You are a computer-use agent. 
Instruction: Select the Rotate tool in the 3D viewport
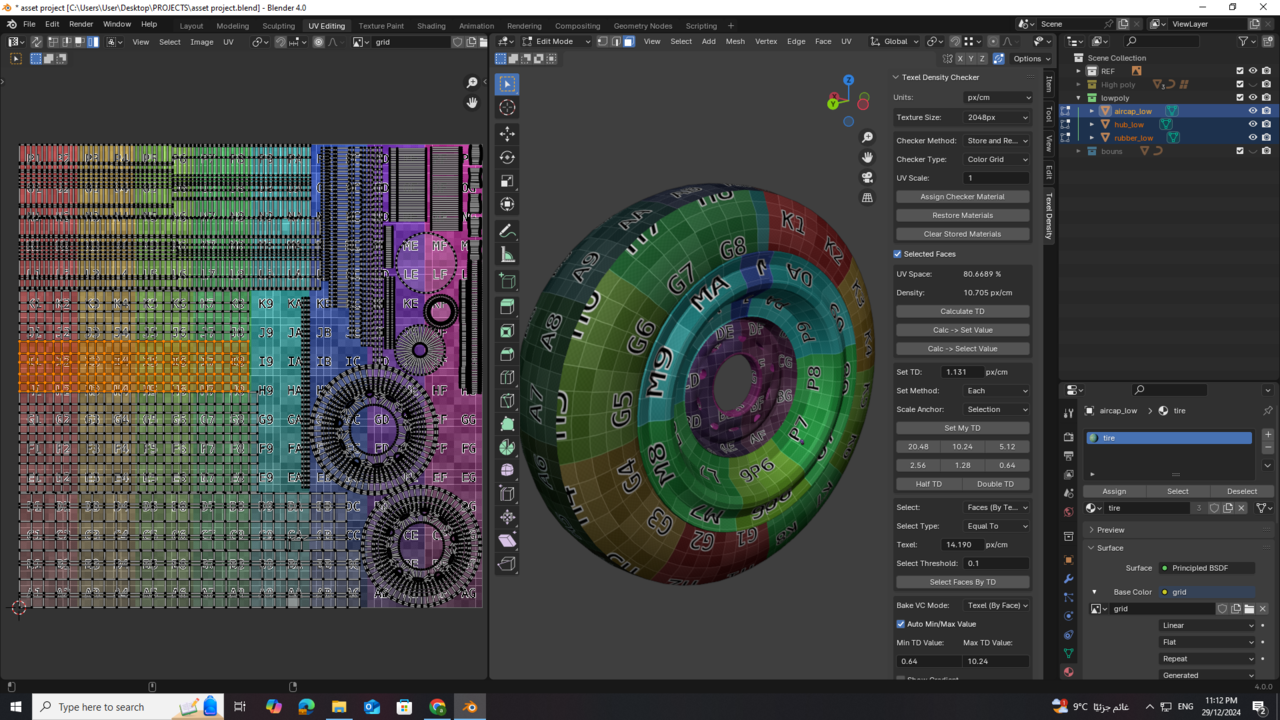click(x=507, y=158)
